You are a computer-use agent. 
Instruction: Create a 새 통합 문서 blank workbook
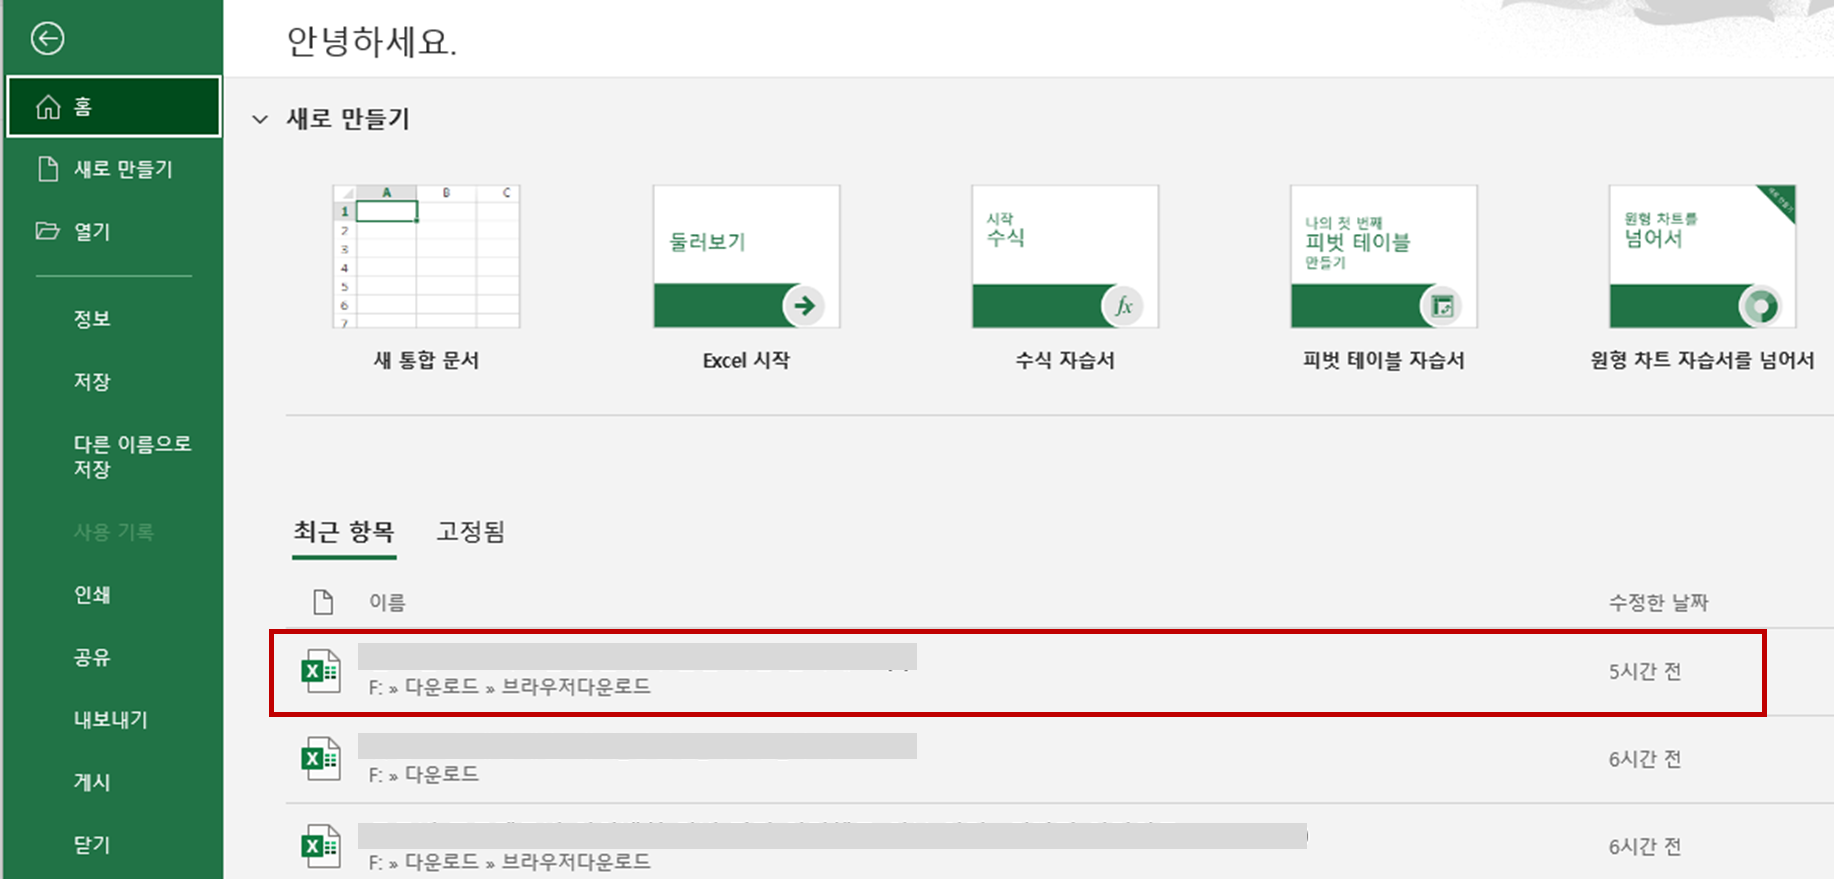426,256
